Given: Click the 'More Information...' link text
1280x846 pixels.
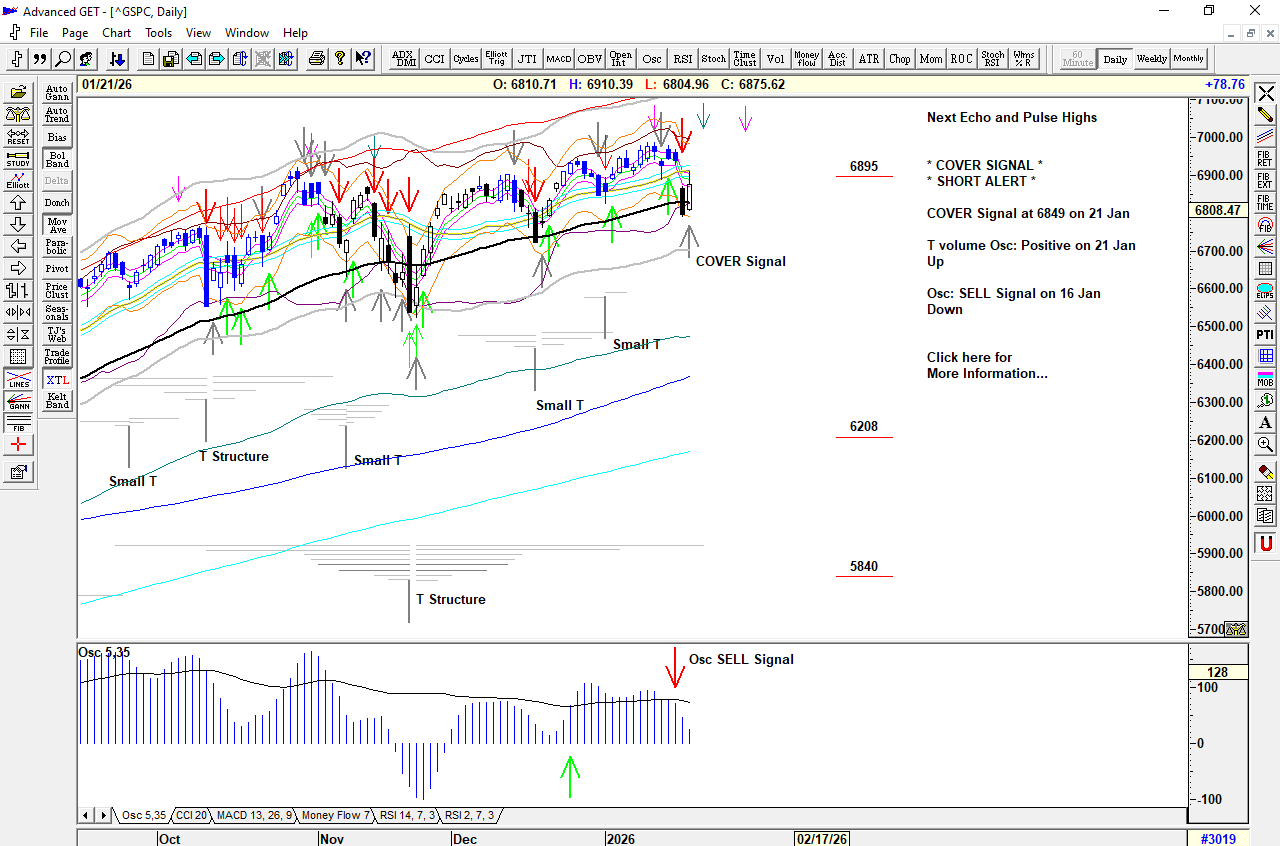Looking at the screenshot, I should click(x=987, y=373).
